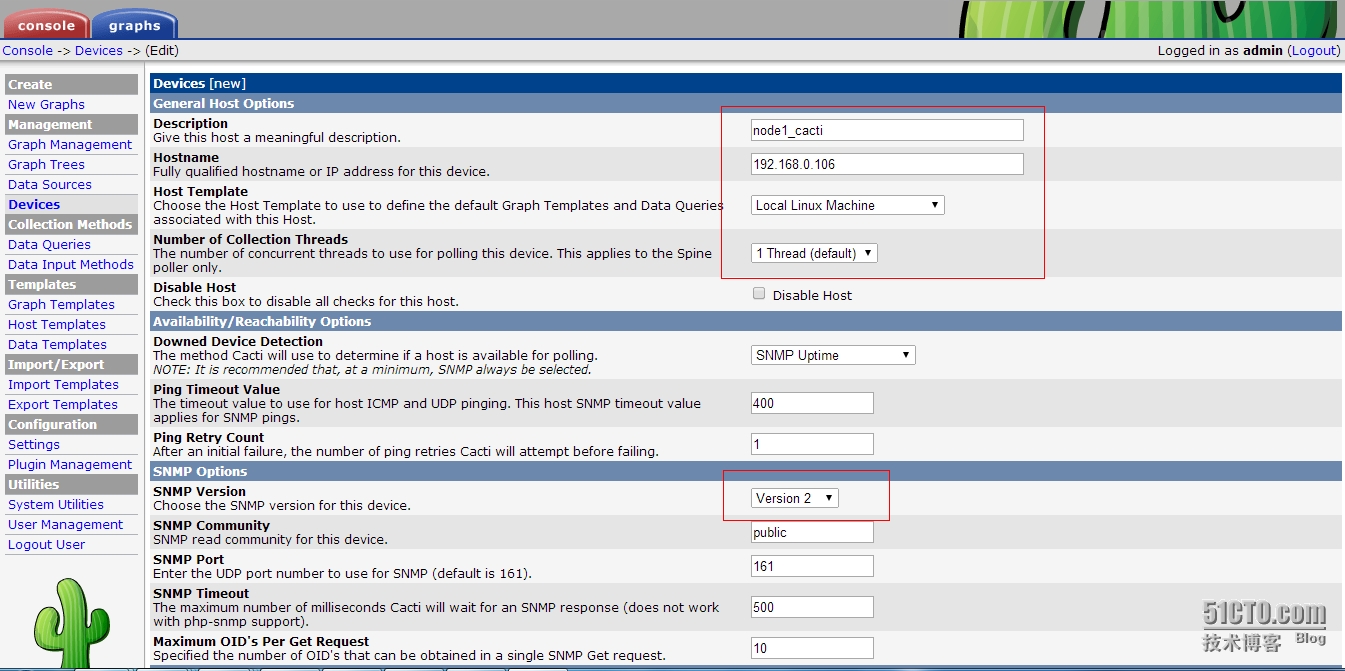
Task: Click the Ping Retry Count field
Action: 812,444
